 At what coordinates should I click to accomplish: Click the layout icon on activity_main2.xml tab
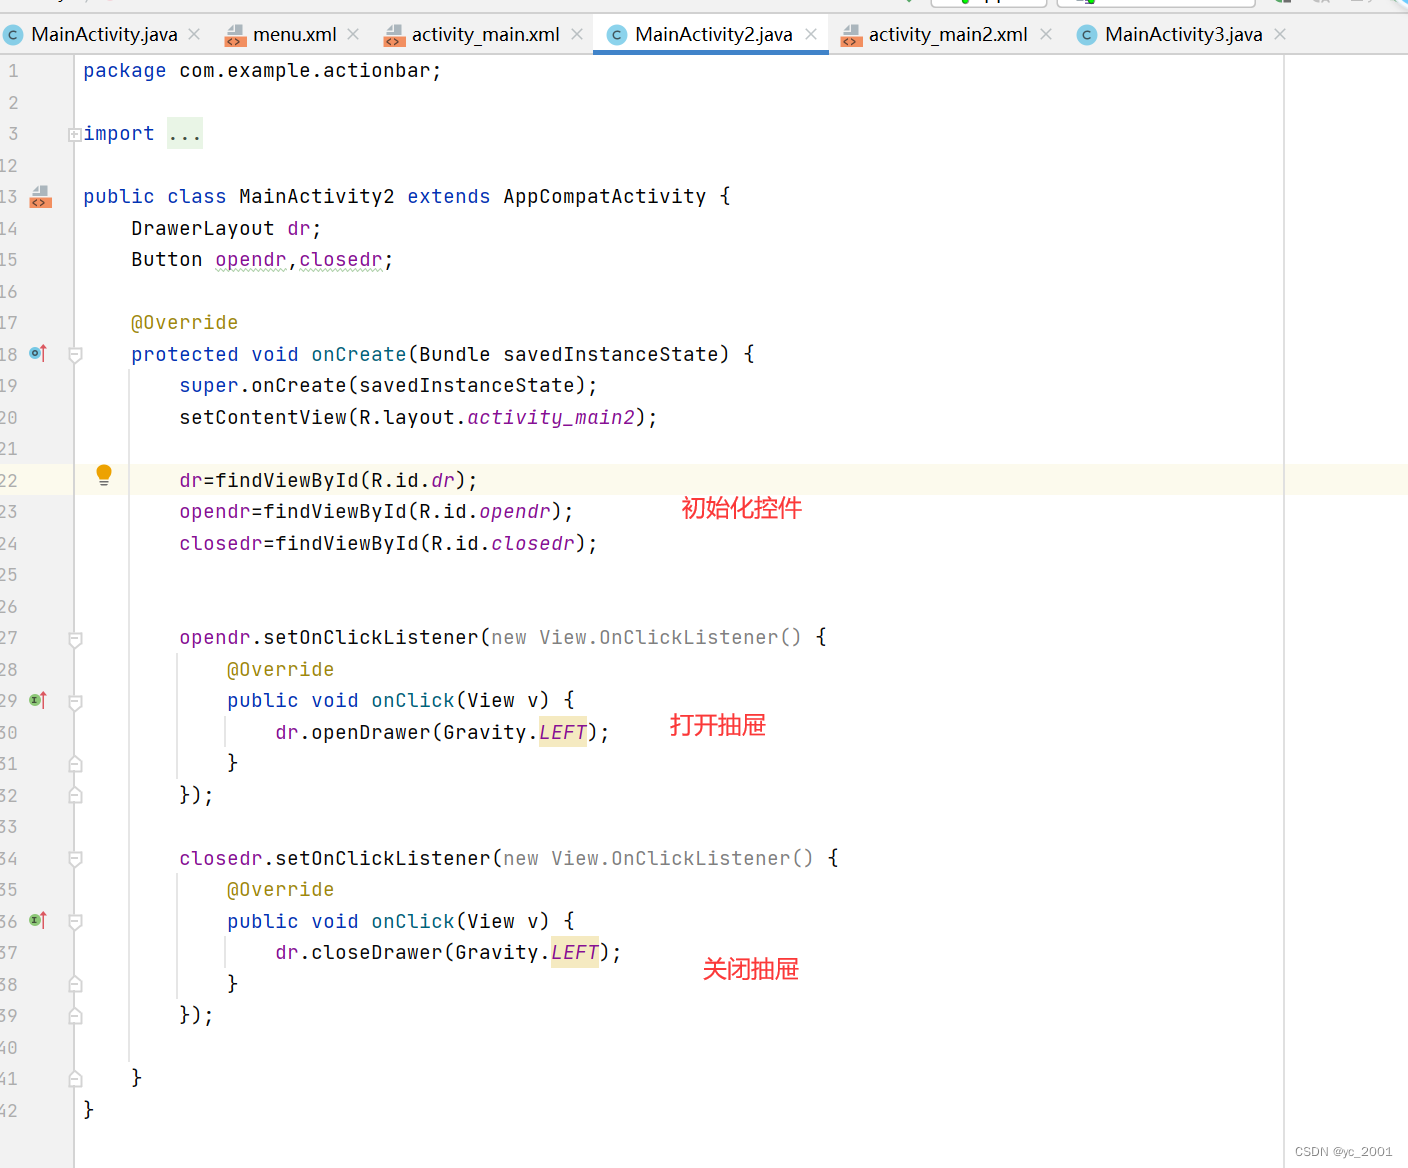coord(852,33)
